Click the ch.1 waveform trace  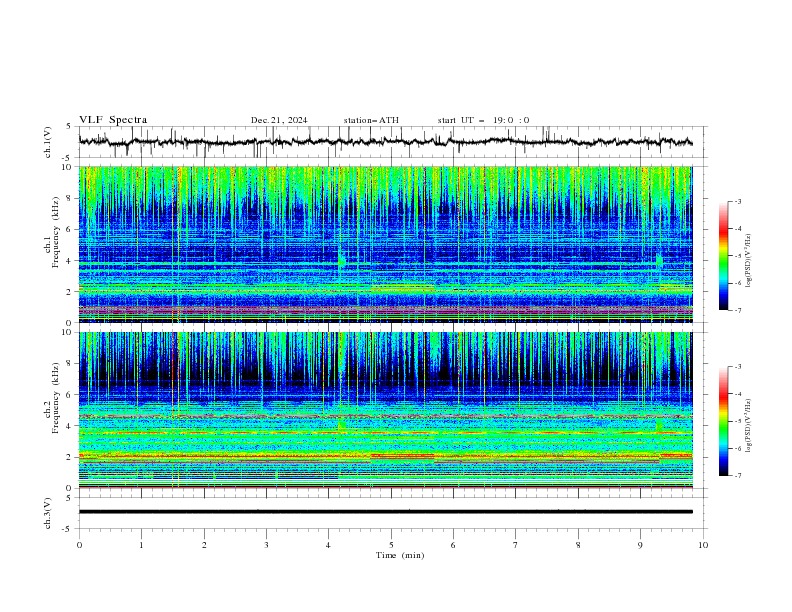(385, 142)
